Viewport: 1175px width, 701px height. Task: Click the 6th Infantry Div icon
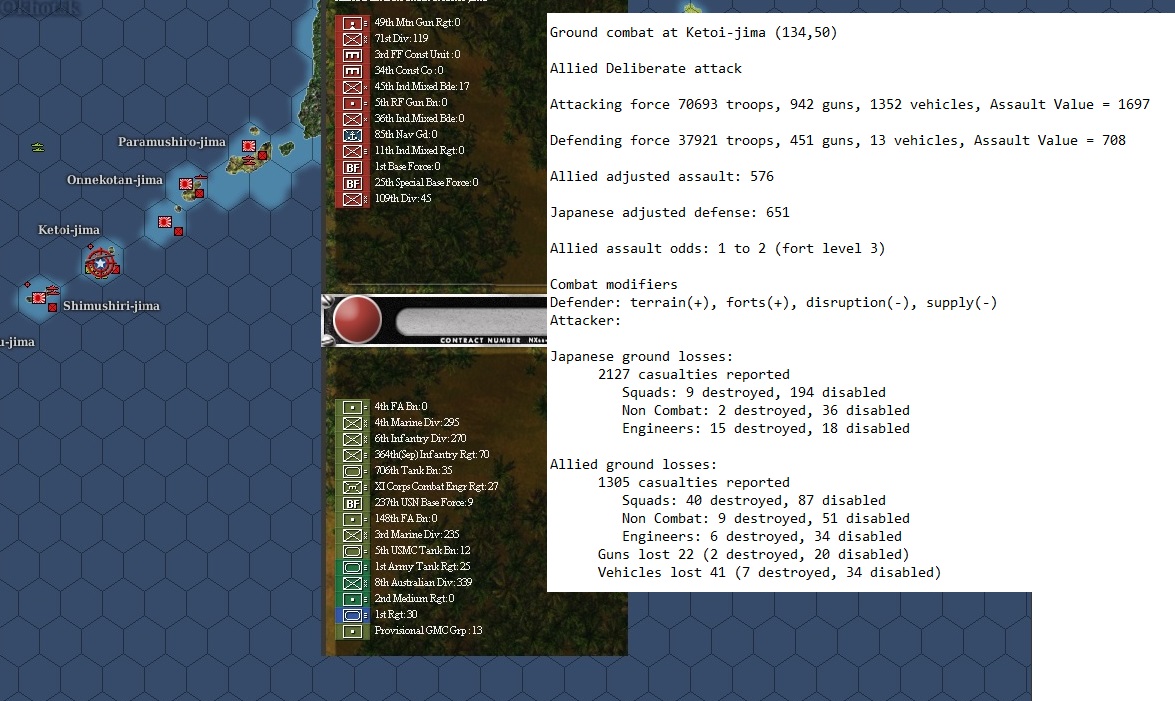point(352,439)
